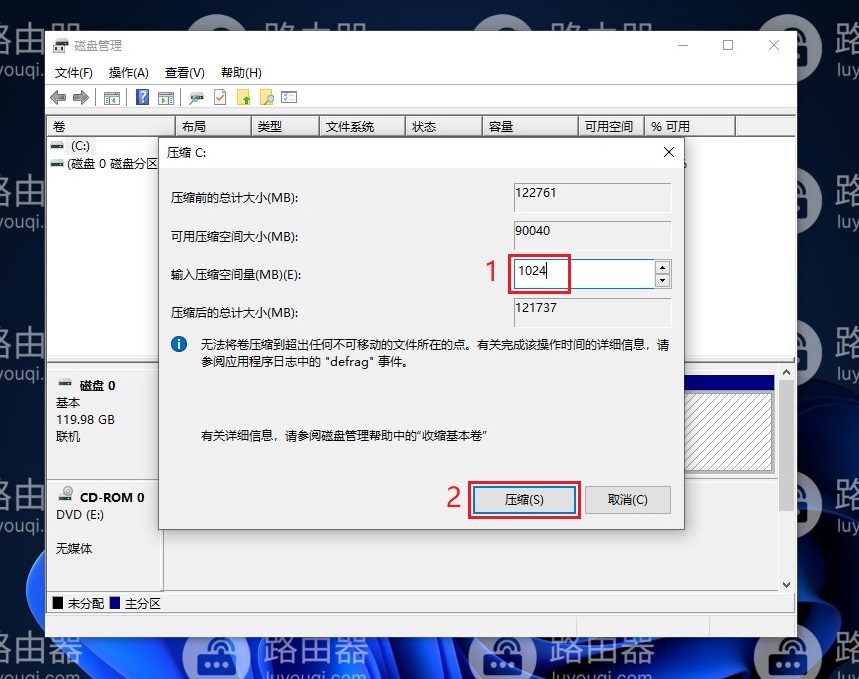
Task: Sort by the 文件系统 column header
Action: [x=362, y=127]
